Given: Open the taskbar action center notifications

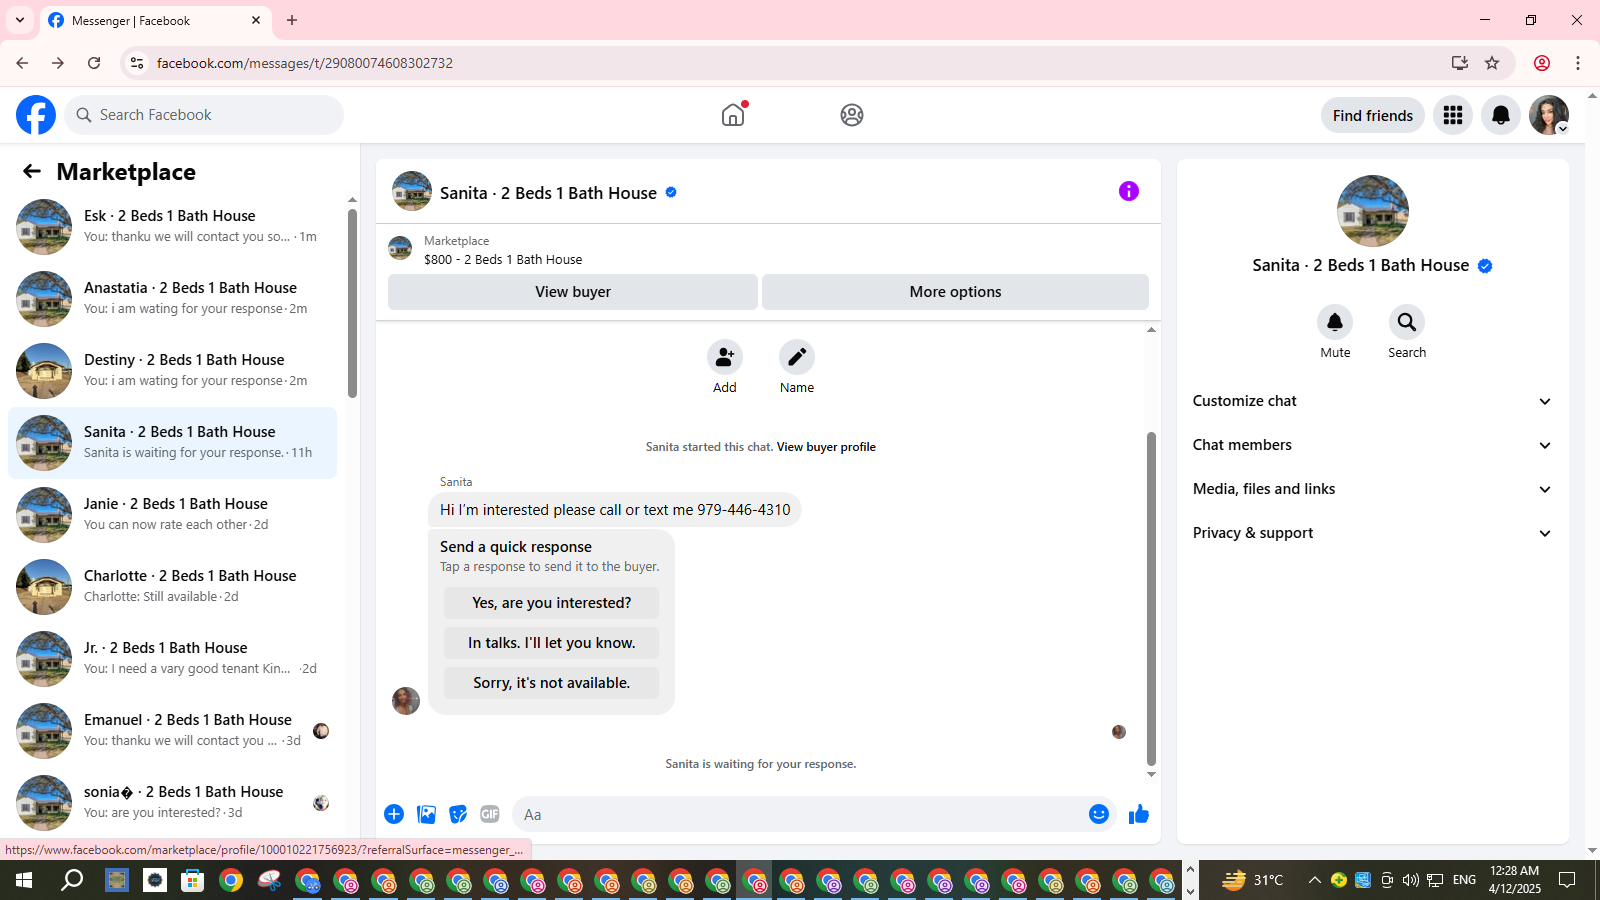Looking at the screenshot, I should pos(1568,880).
